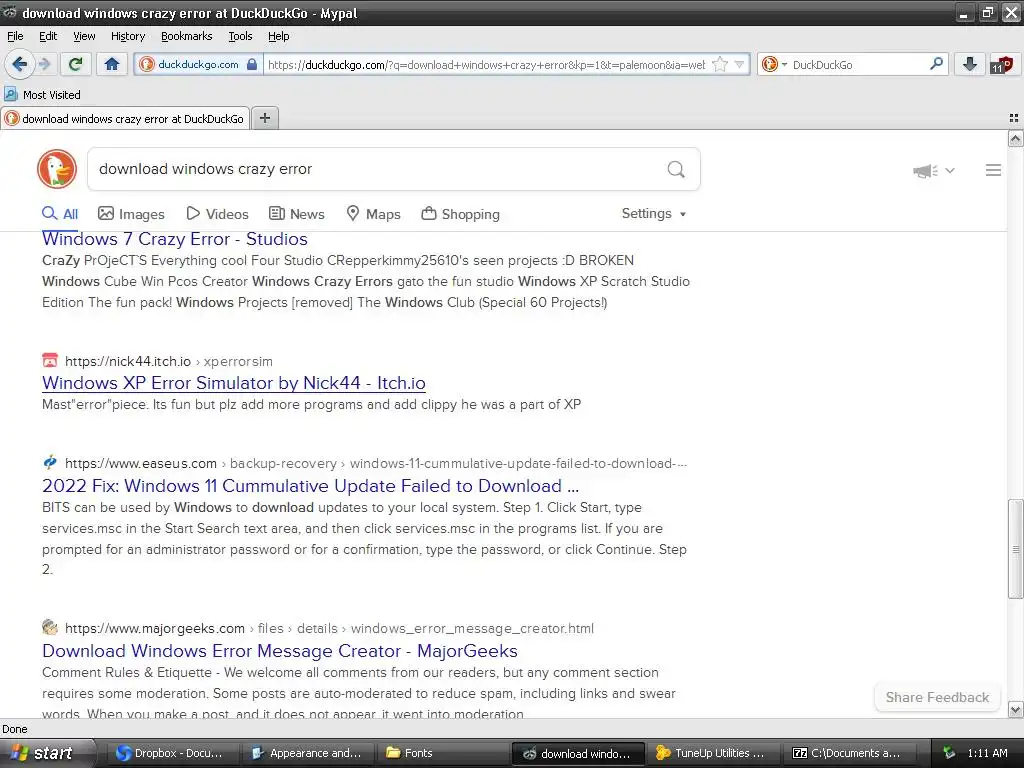1024x768 pixels.
Task: Click the 1:11 AM taskbar clock
Action: [x=987, y=753]
